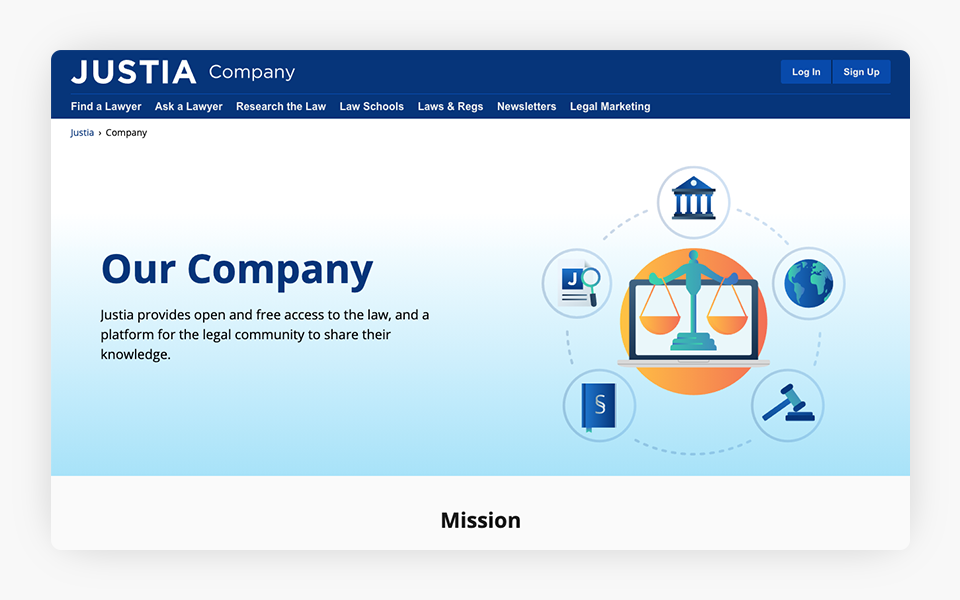Image resolution: width=960 pixels, height=600 pixels.
Task: Click the courthouse building icon
Action: click(693, 201)
